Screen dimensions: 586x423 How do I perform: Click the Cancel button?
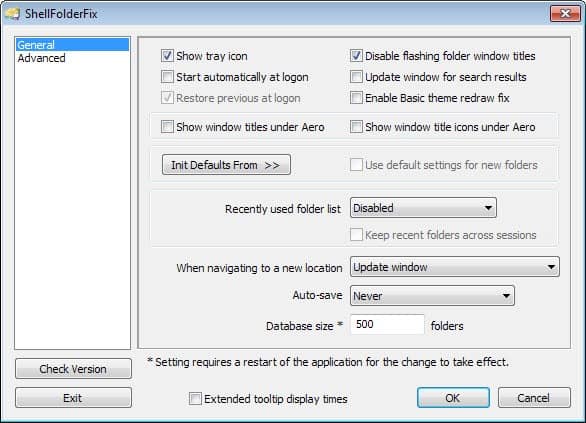pyautogui.click(x=534, y=398)
